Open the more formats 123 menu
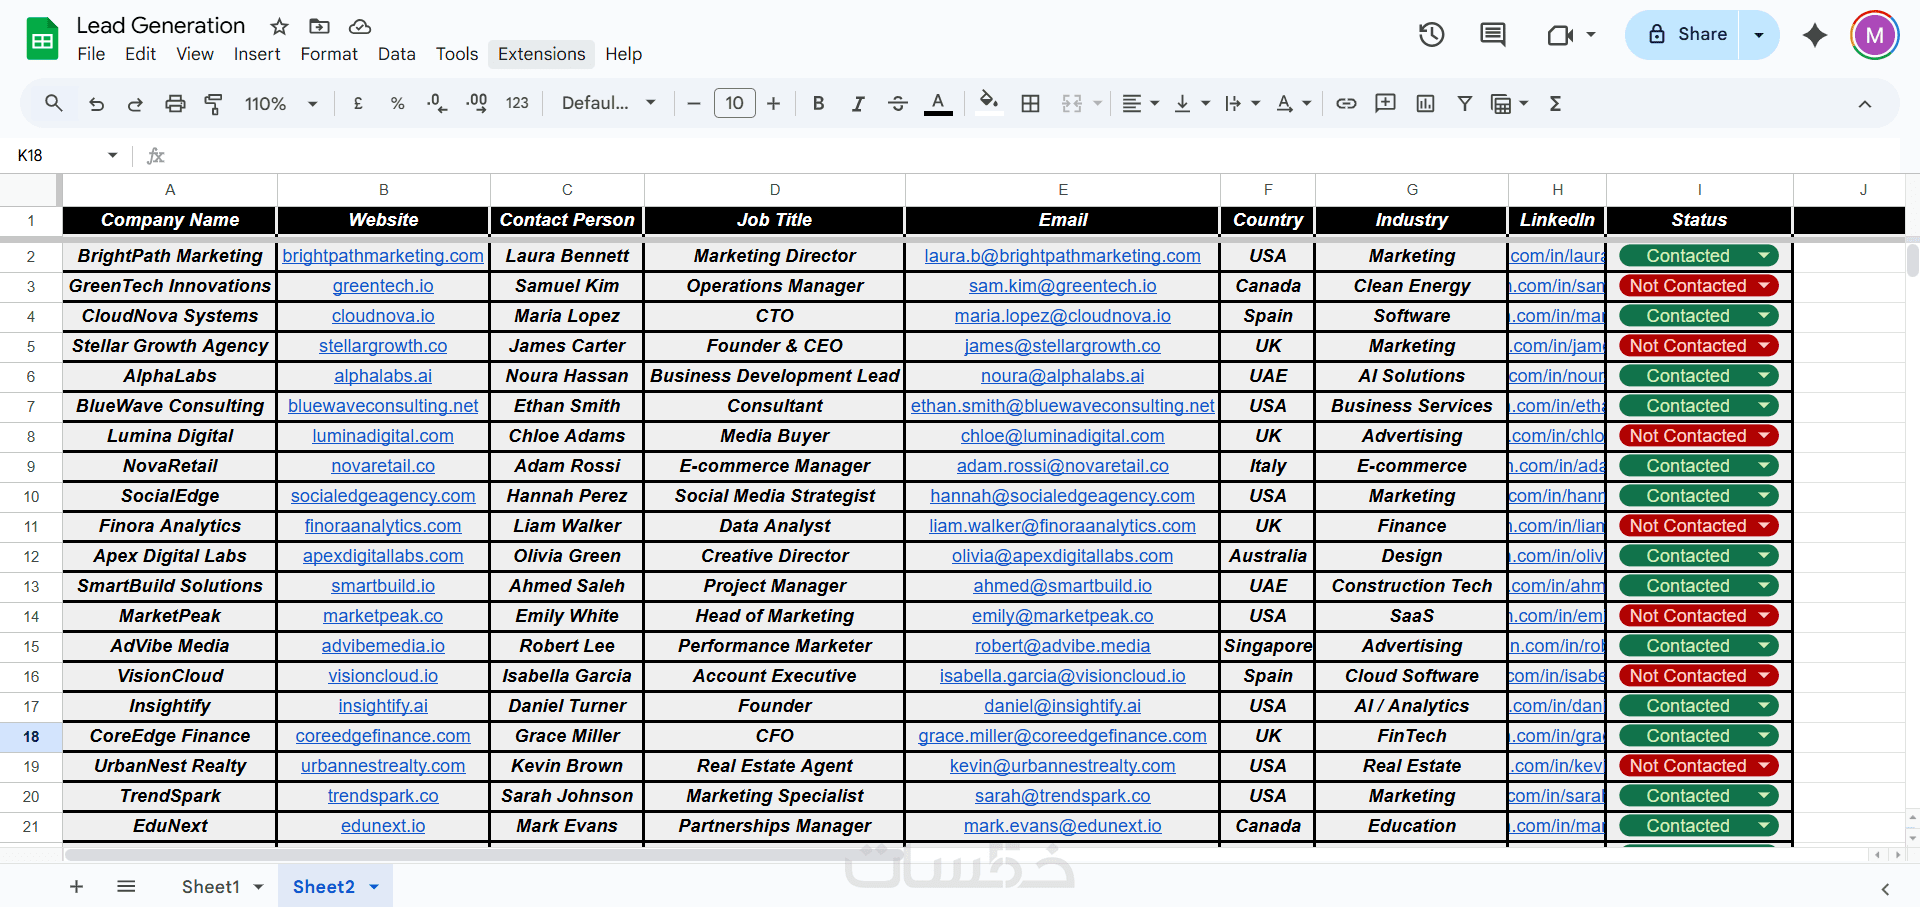 (517, 103)
